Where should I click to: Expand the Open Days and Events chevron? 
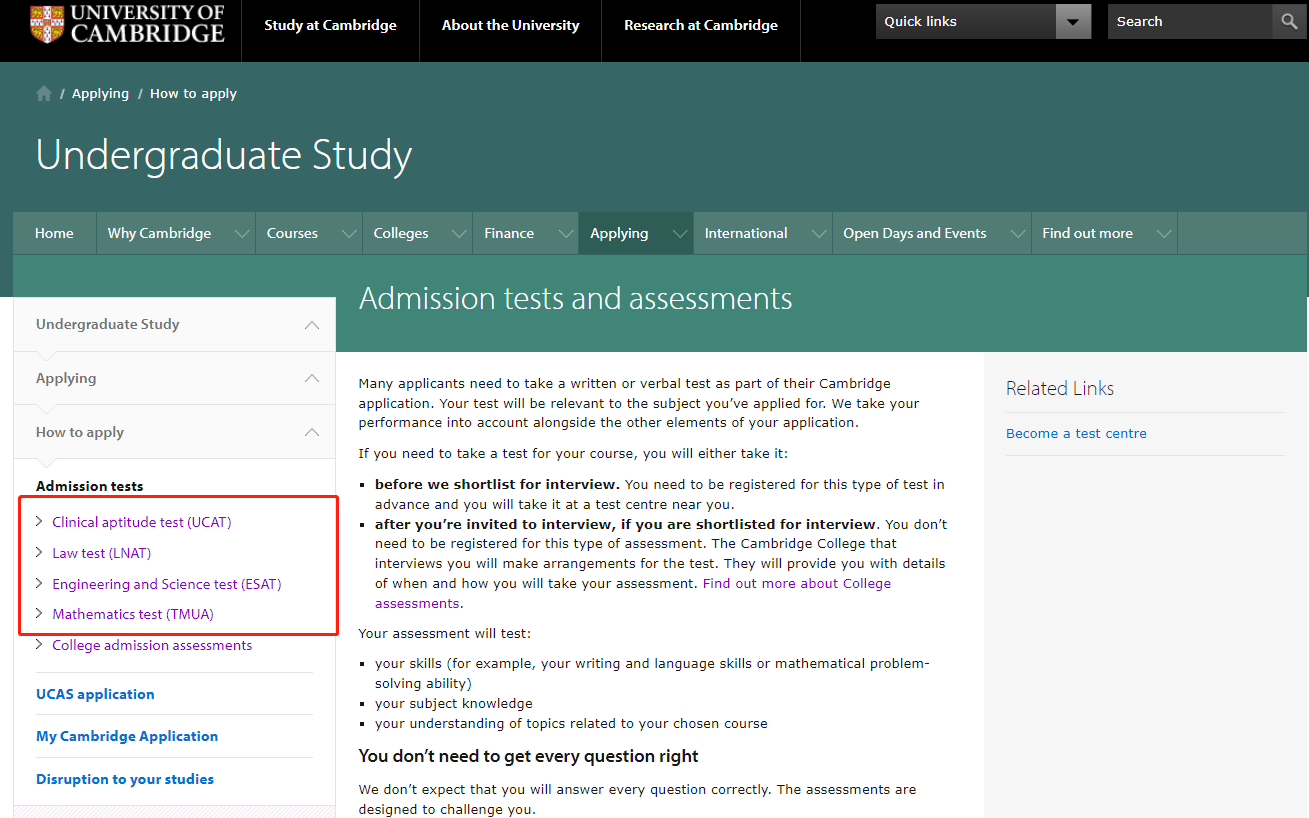1018,234
